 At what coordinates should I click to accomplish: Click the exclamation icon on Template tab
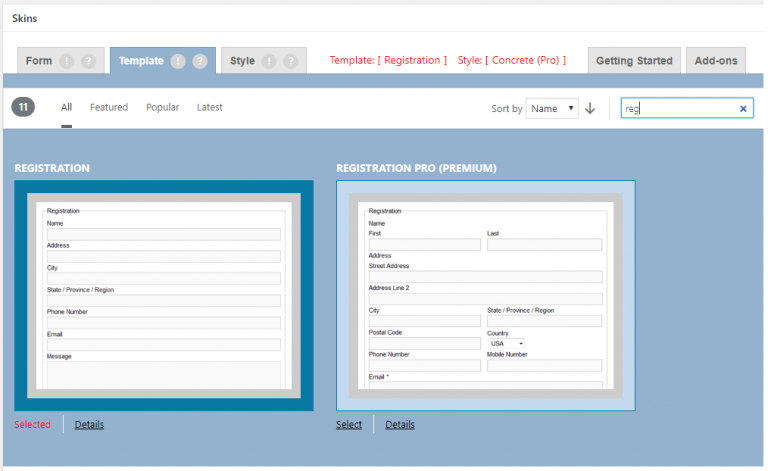point(178,61)
